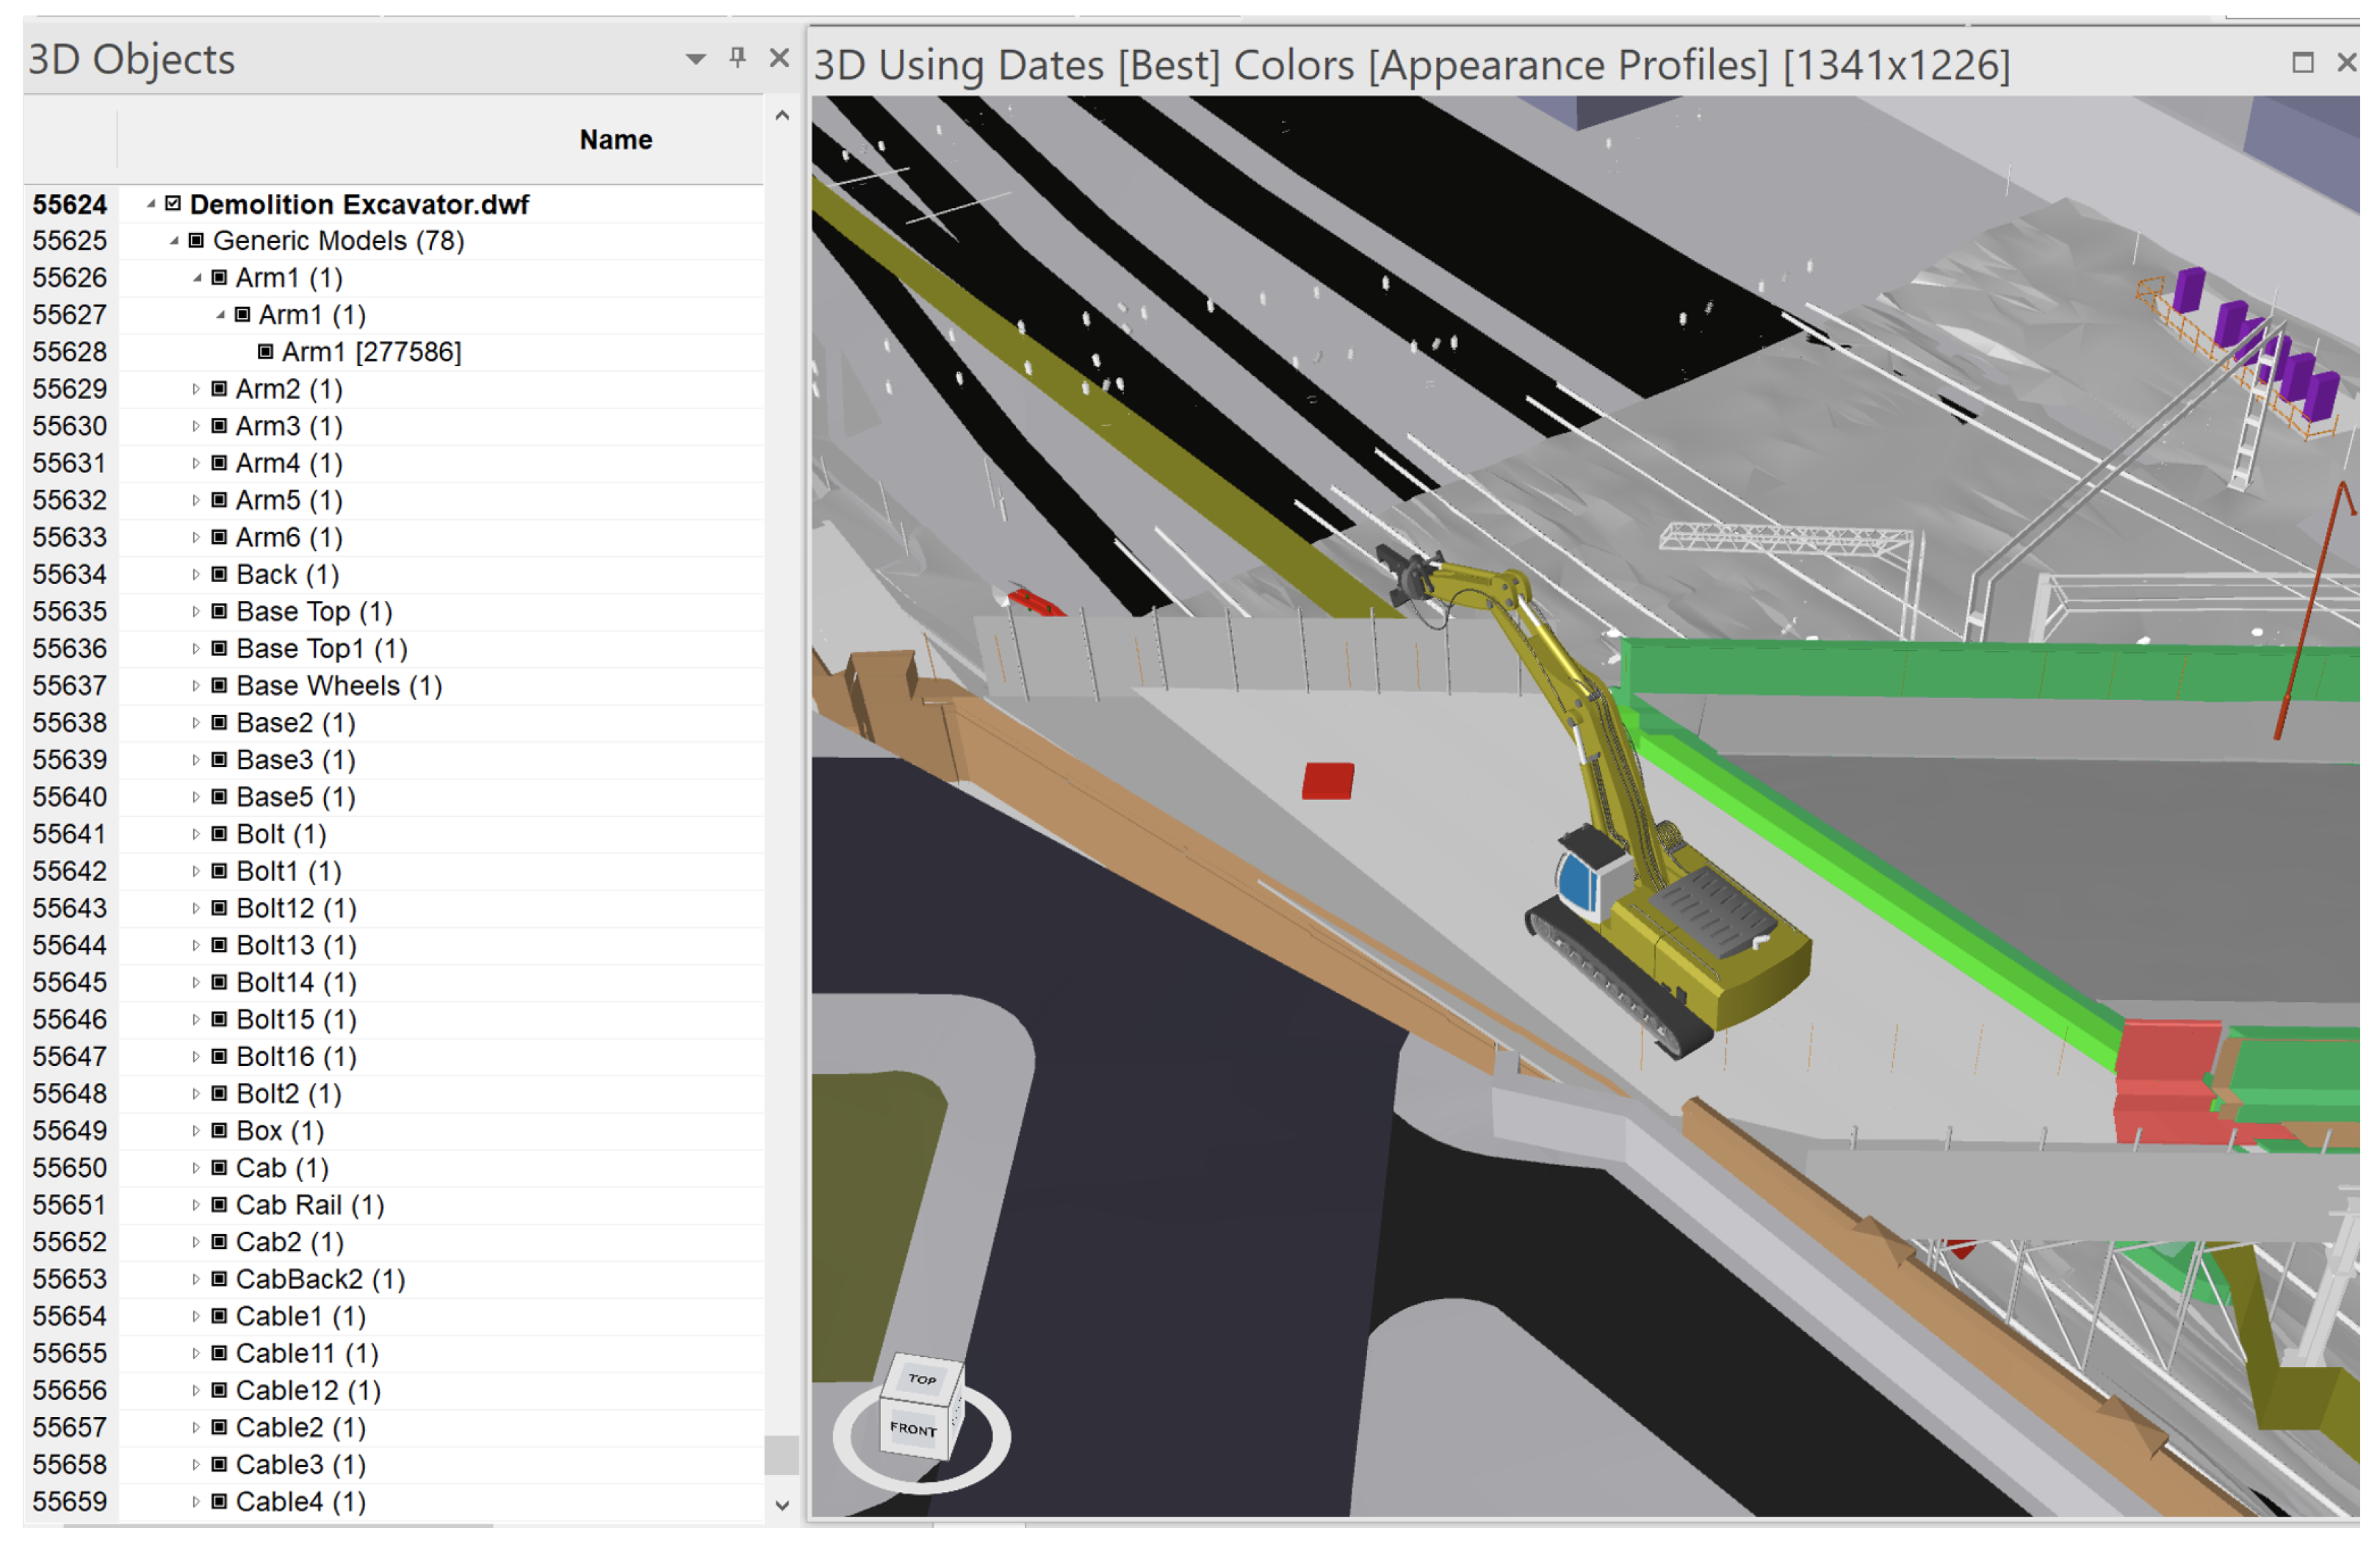Image resolution: width=2380 pixels, height=1542 pixels.
Task: Toggle the Base Wheels (1) checkbox
Action: pos(219,686)
